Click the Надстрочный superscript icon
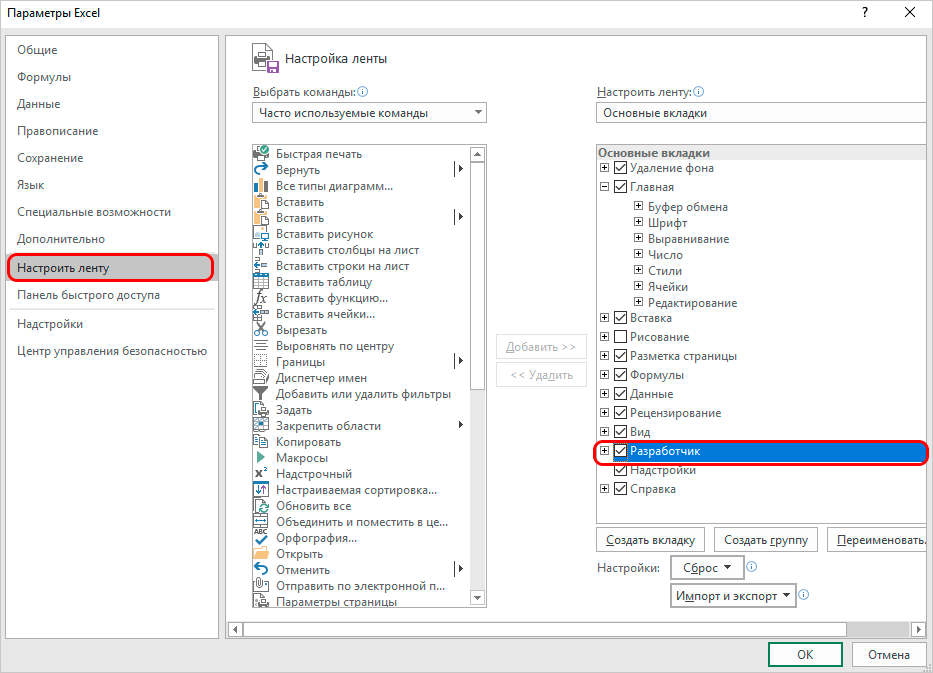Image resolution: width=933 pixels, height=673 pixels. [x=261, y=474]
